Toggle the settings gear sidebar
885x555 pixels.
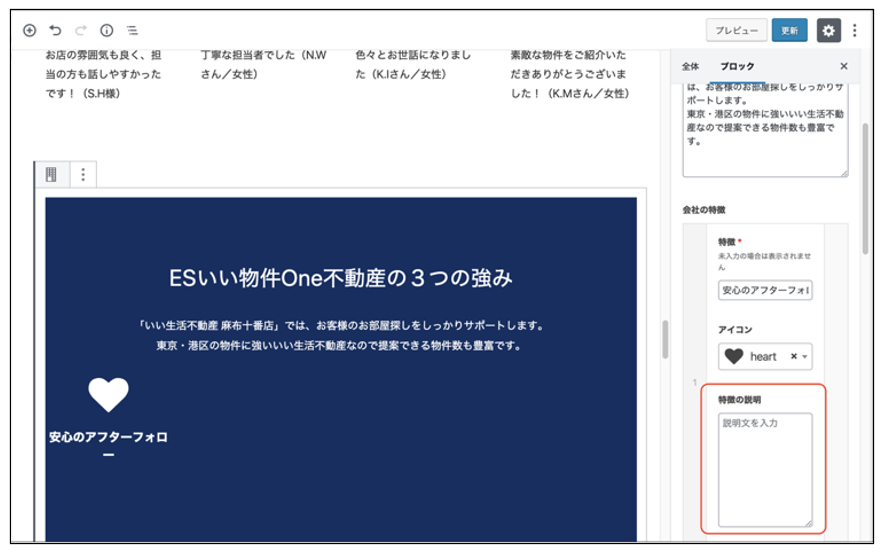(828, 31)
